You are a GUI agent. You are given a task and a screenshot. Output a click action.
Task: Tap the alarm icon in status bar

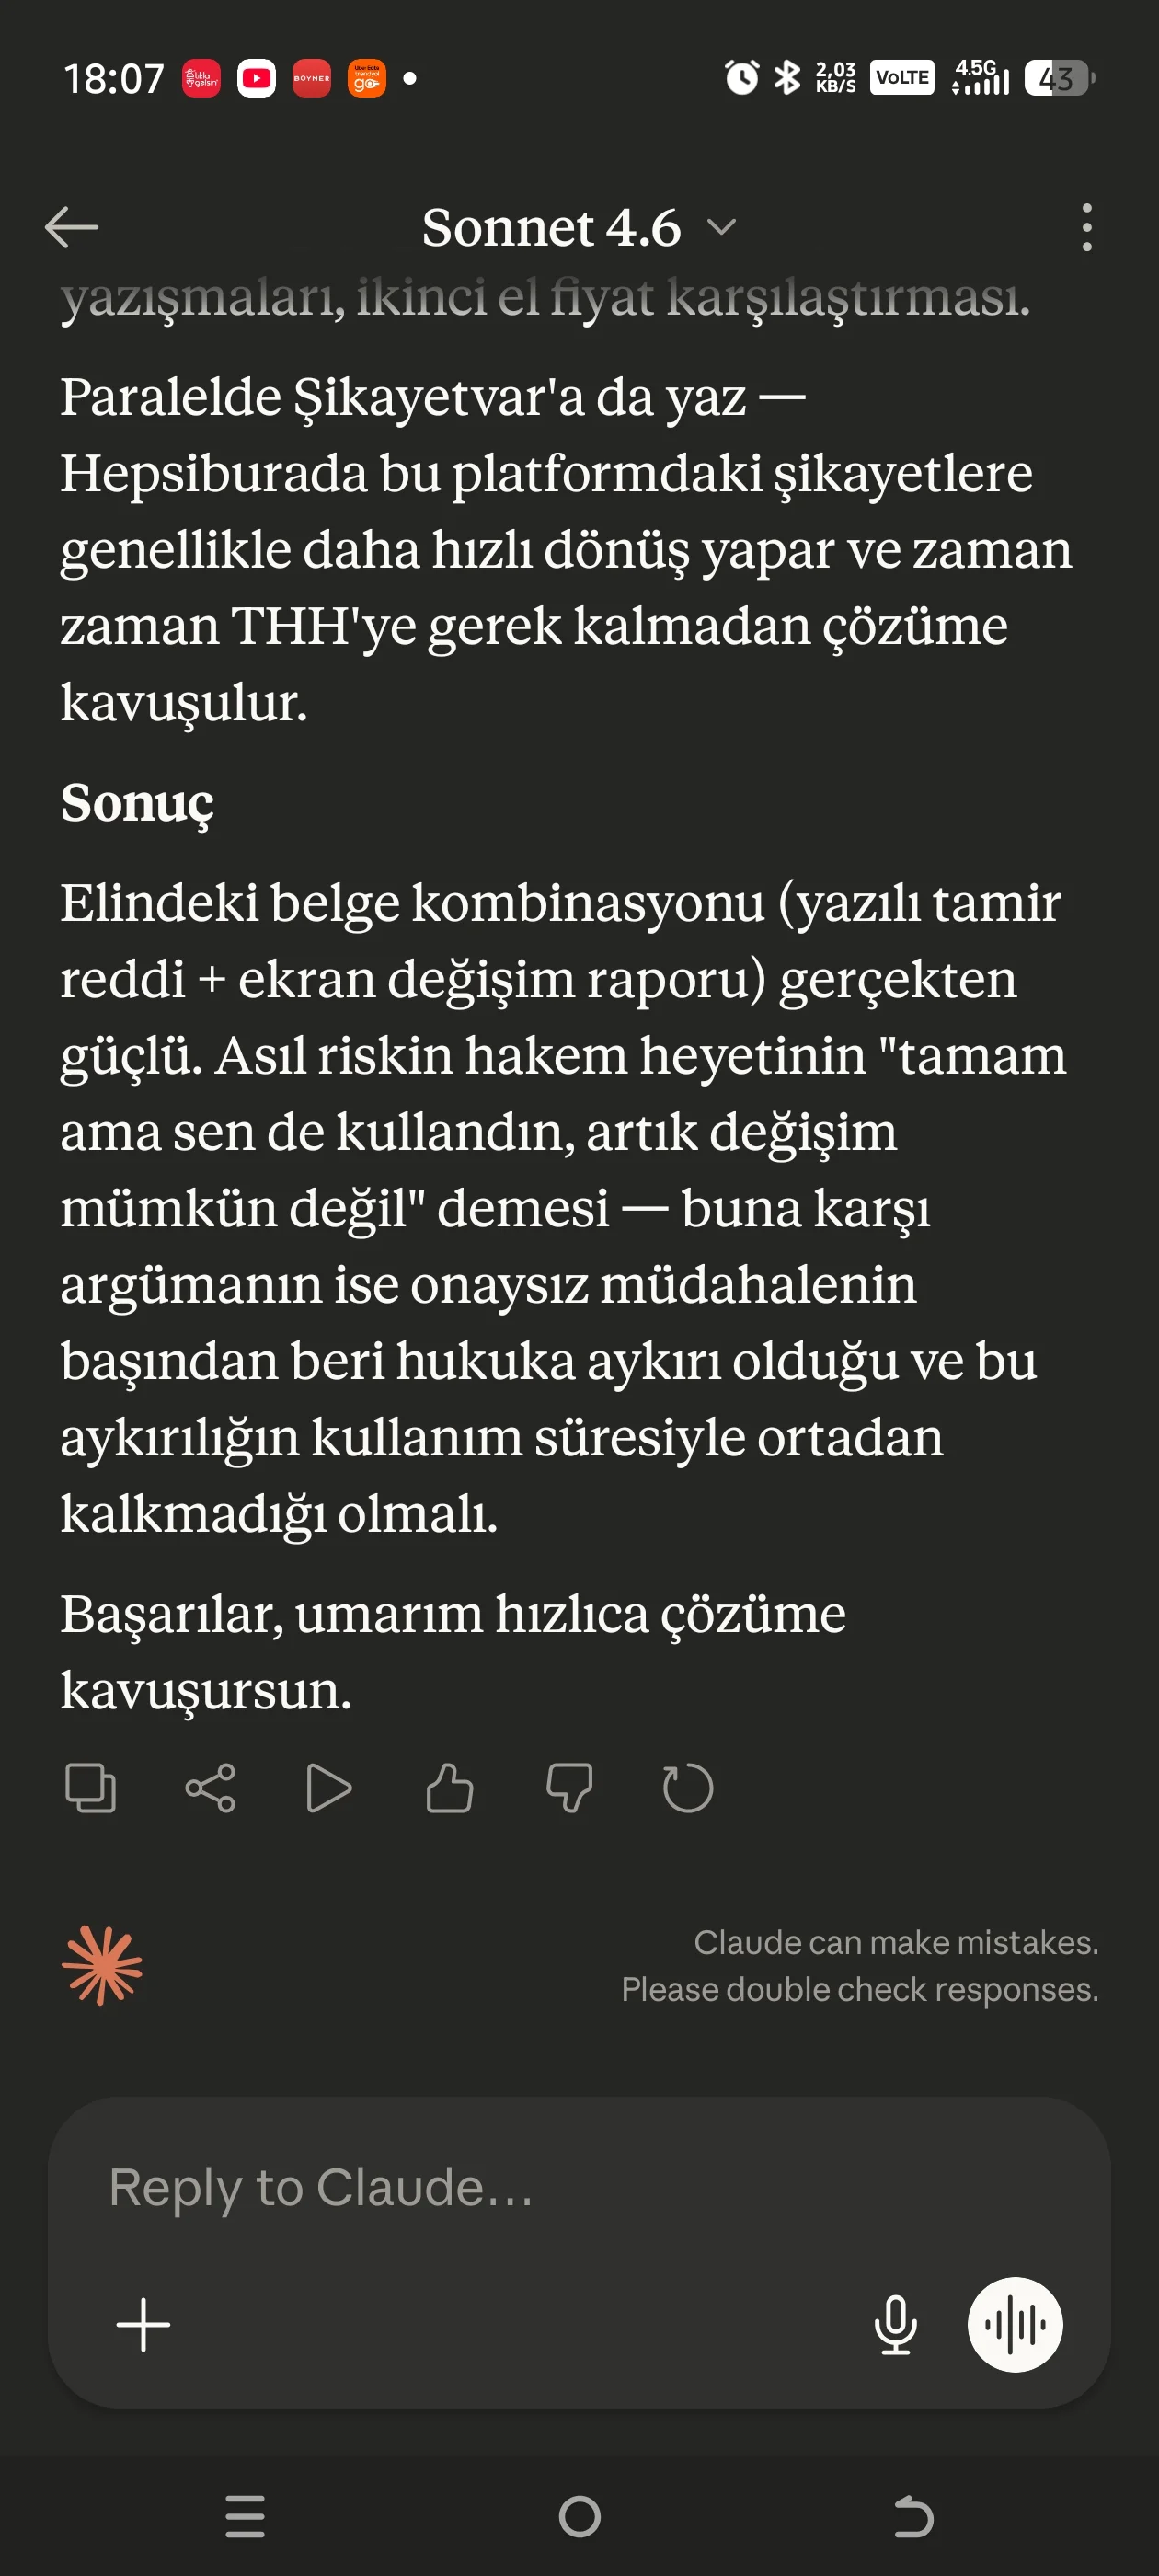(x=741, y=78)
